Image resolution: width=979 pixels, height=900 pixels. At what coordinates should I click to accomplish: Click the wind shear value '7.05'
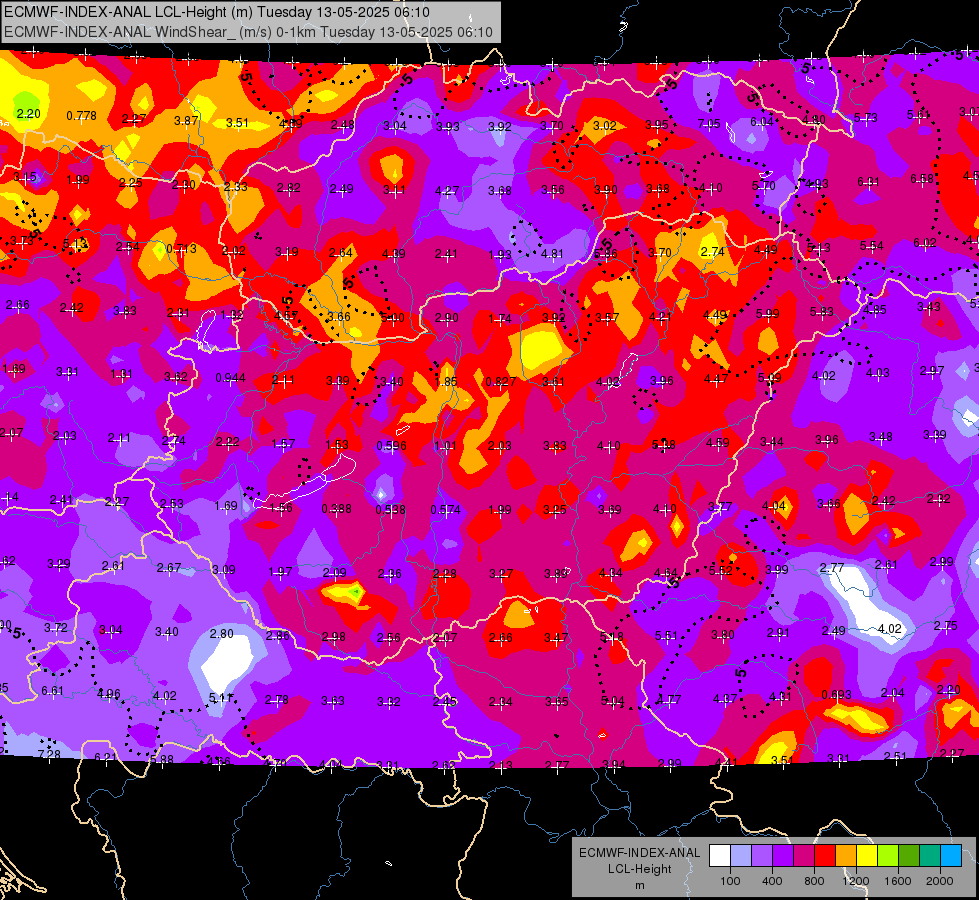[x=709, y=124]
